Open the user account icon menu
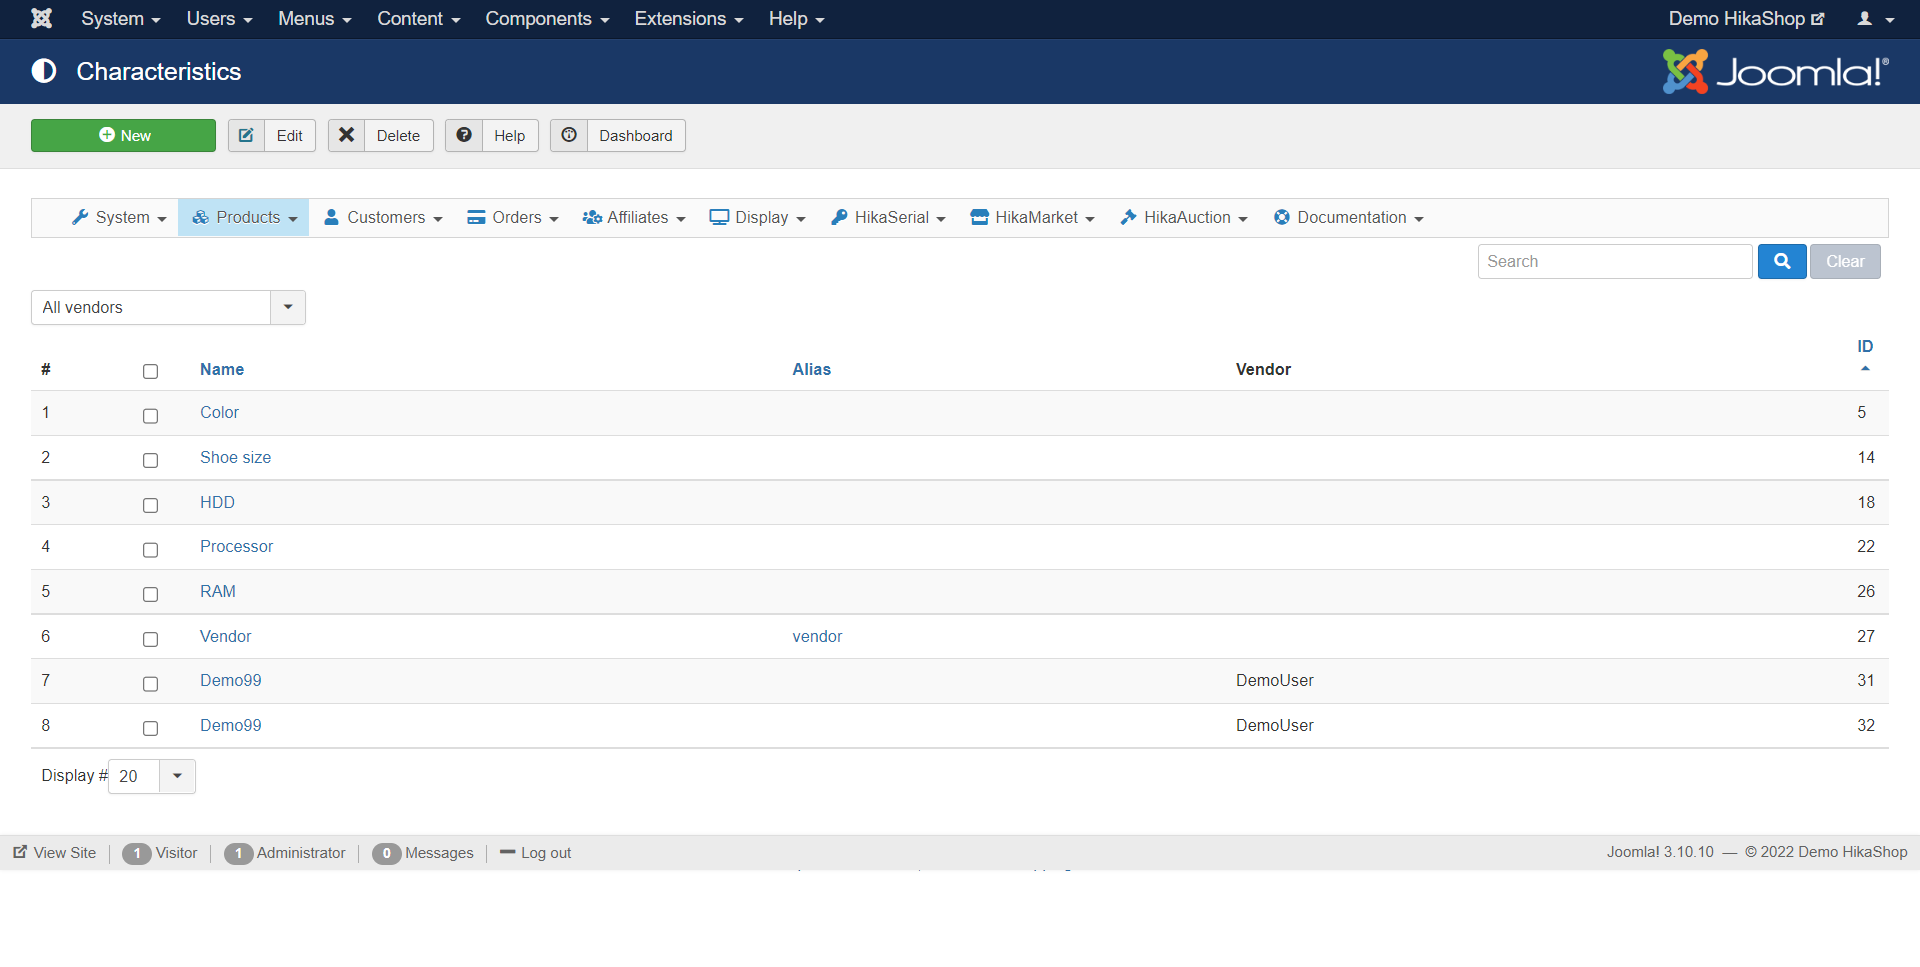Screen dimensions: 1920x967 point(1876,19)
